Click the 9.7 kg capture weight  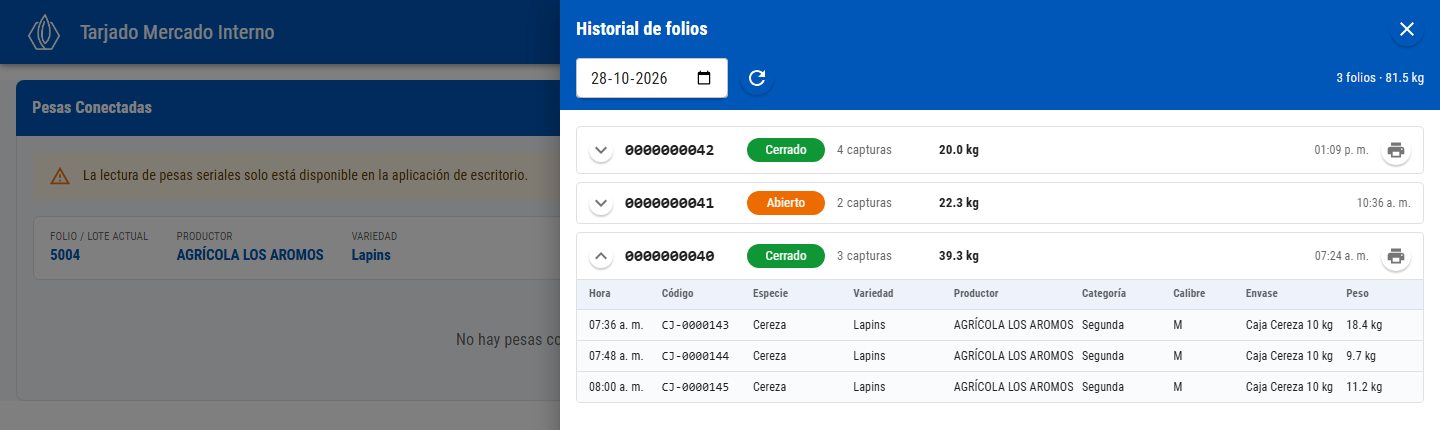[1361, 356]
